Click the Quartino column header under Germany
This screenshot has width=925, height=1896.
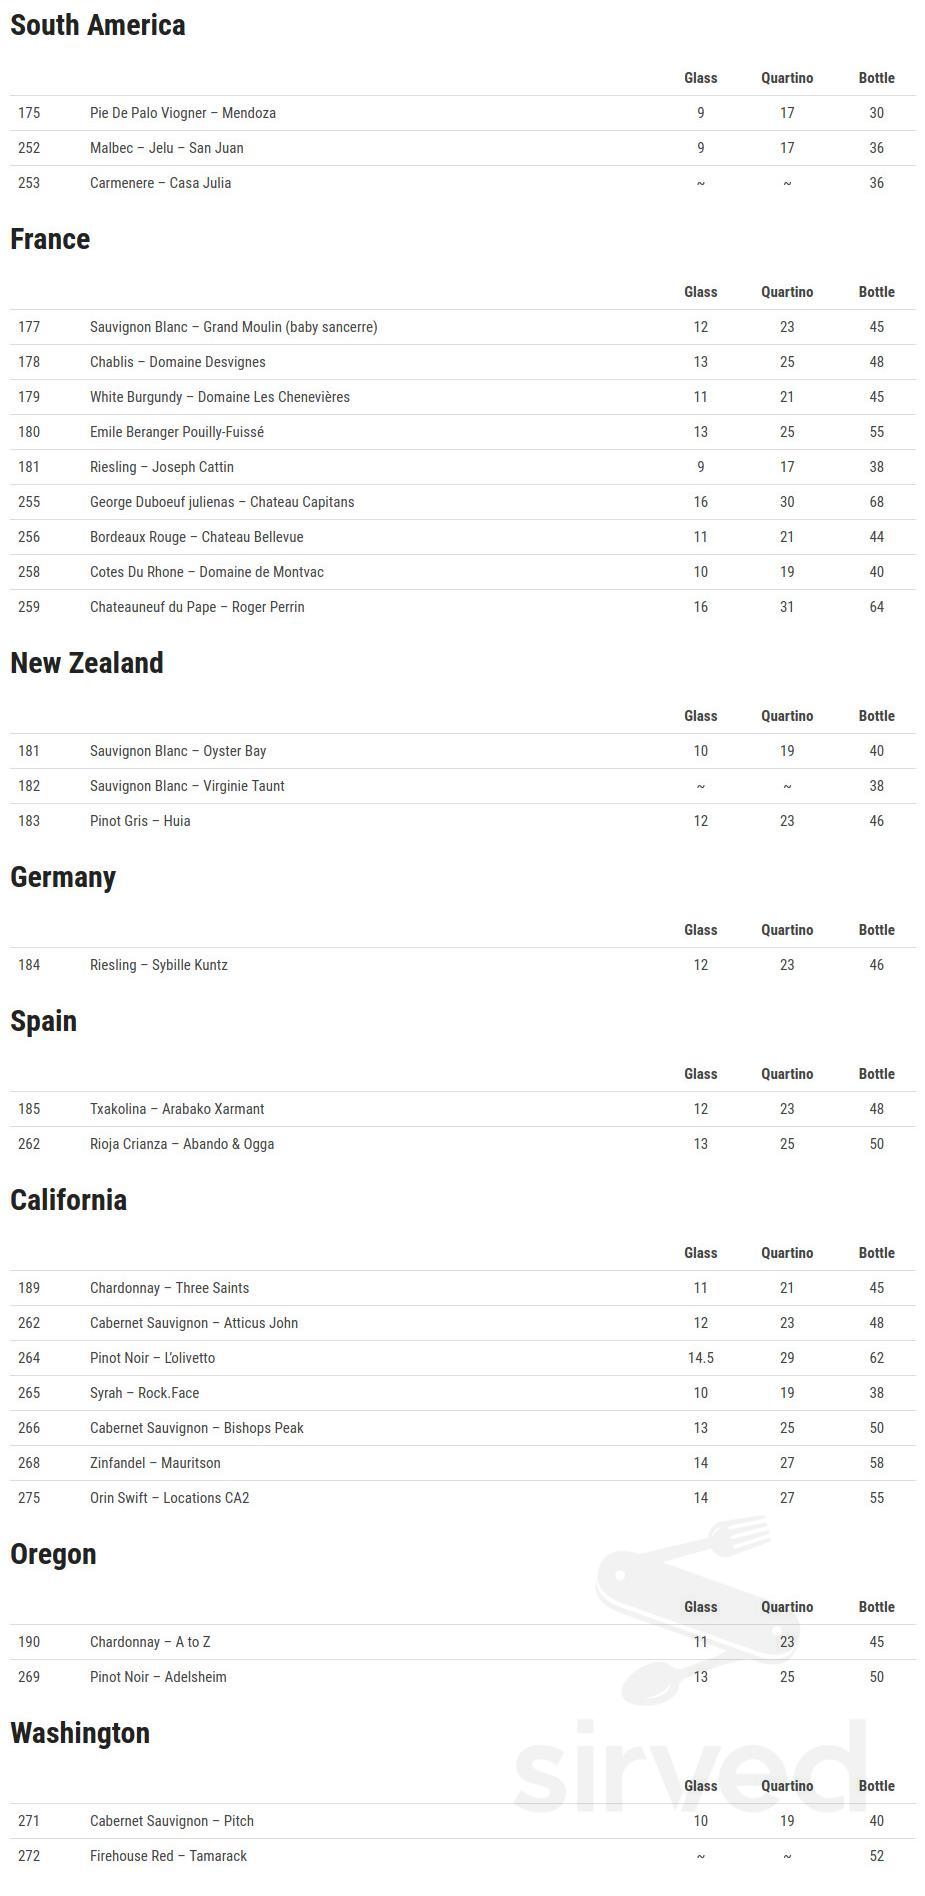(787, 930)
